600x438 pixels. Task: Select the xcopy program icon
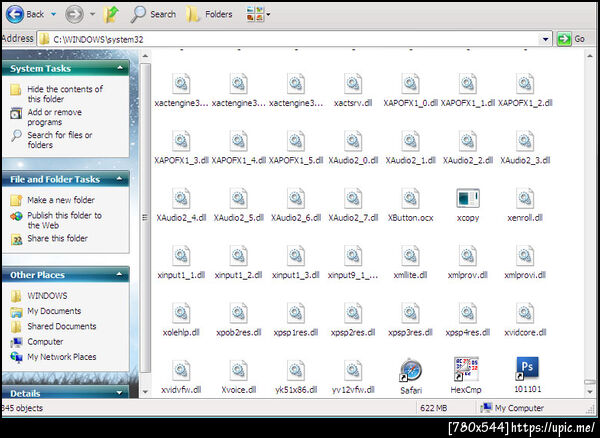point(468,198)
